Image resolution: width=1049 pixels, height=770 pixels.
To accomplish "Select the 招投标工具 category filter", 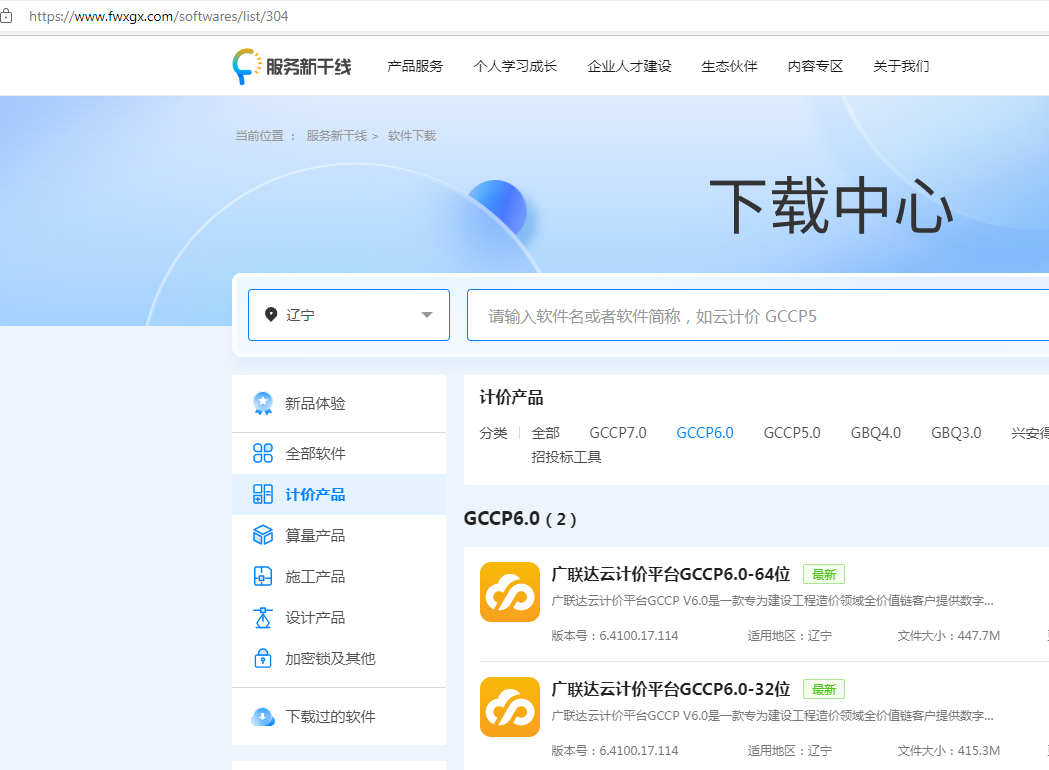I will tap(566, 457).
